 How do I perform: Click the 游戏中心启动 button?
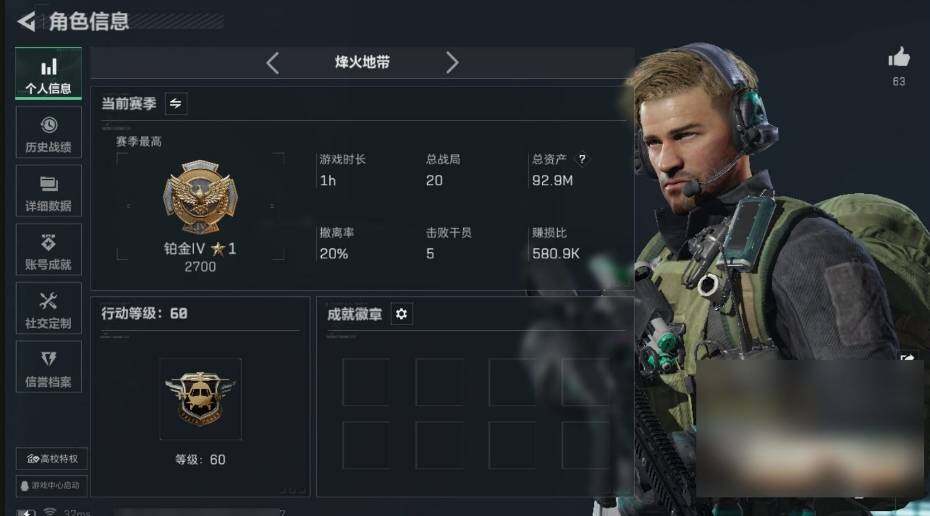52,486
